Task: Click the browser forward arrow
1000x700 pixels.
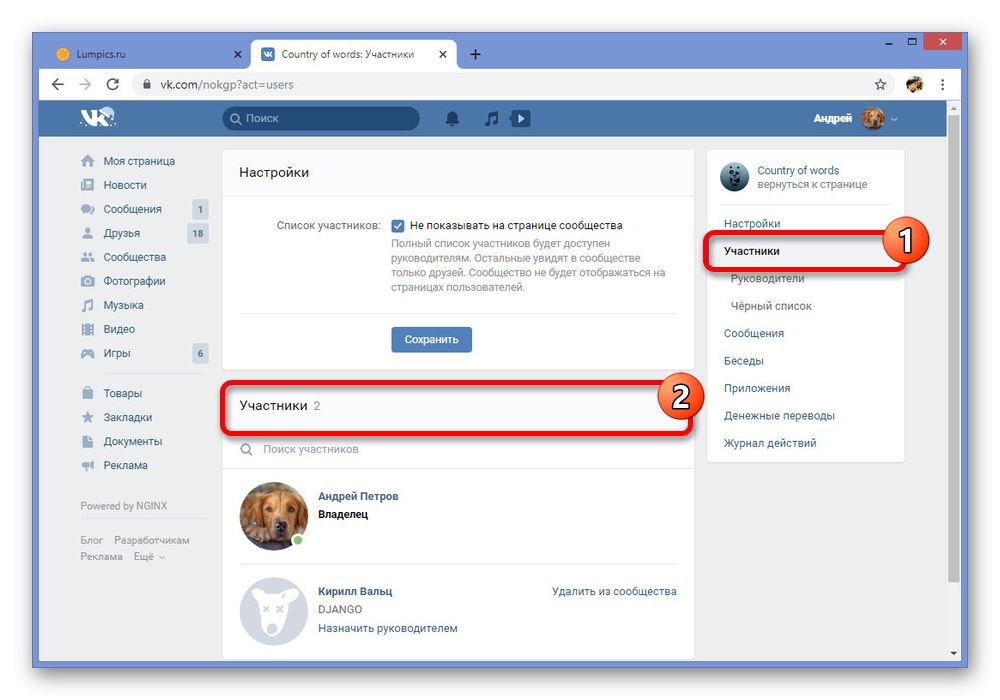Action: coord(85,84)
